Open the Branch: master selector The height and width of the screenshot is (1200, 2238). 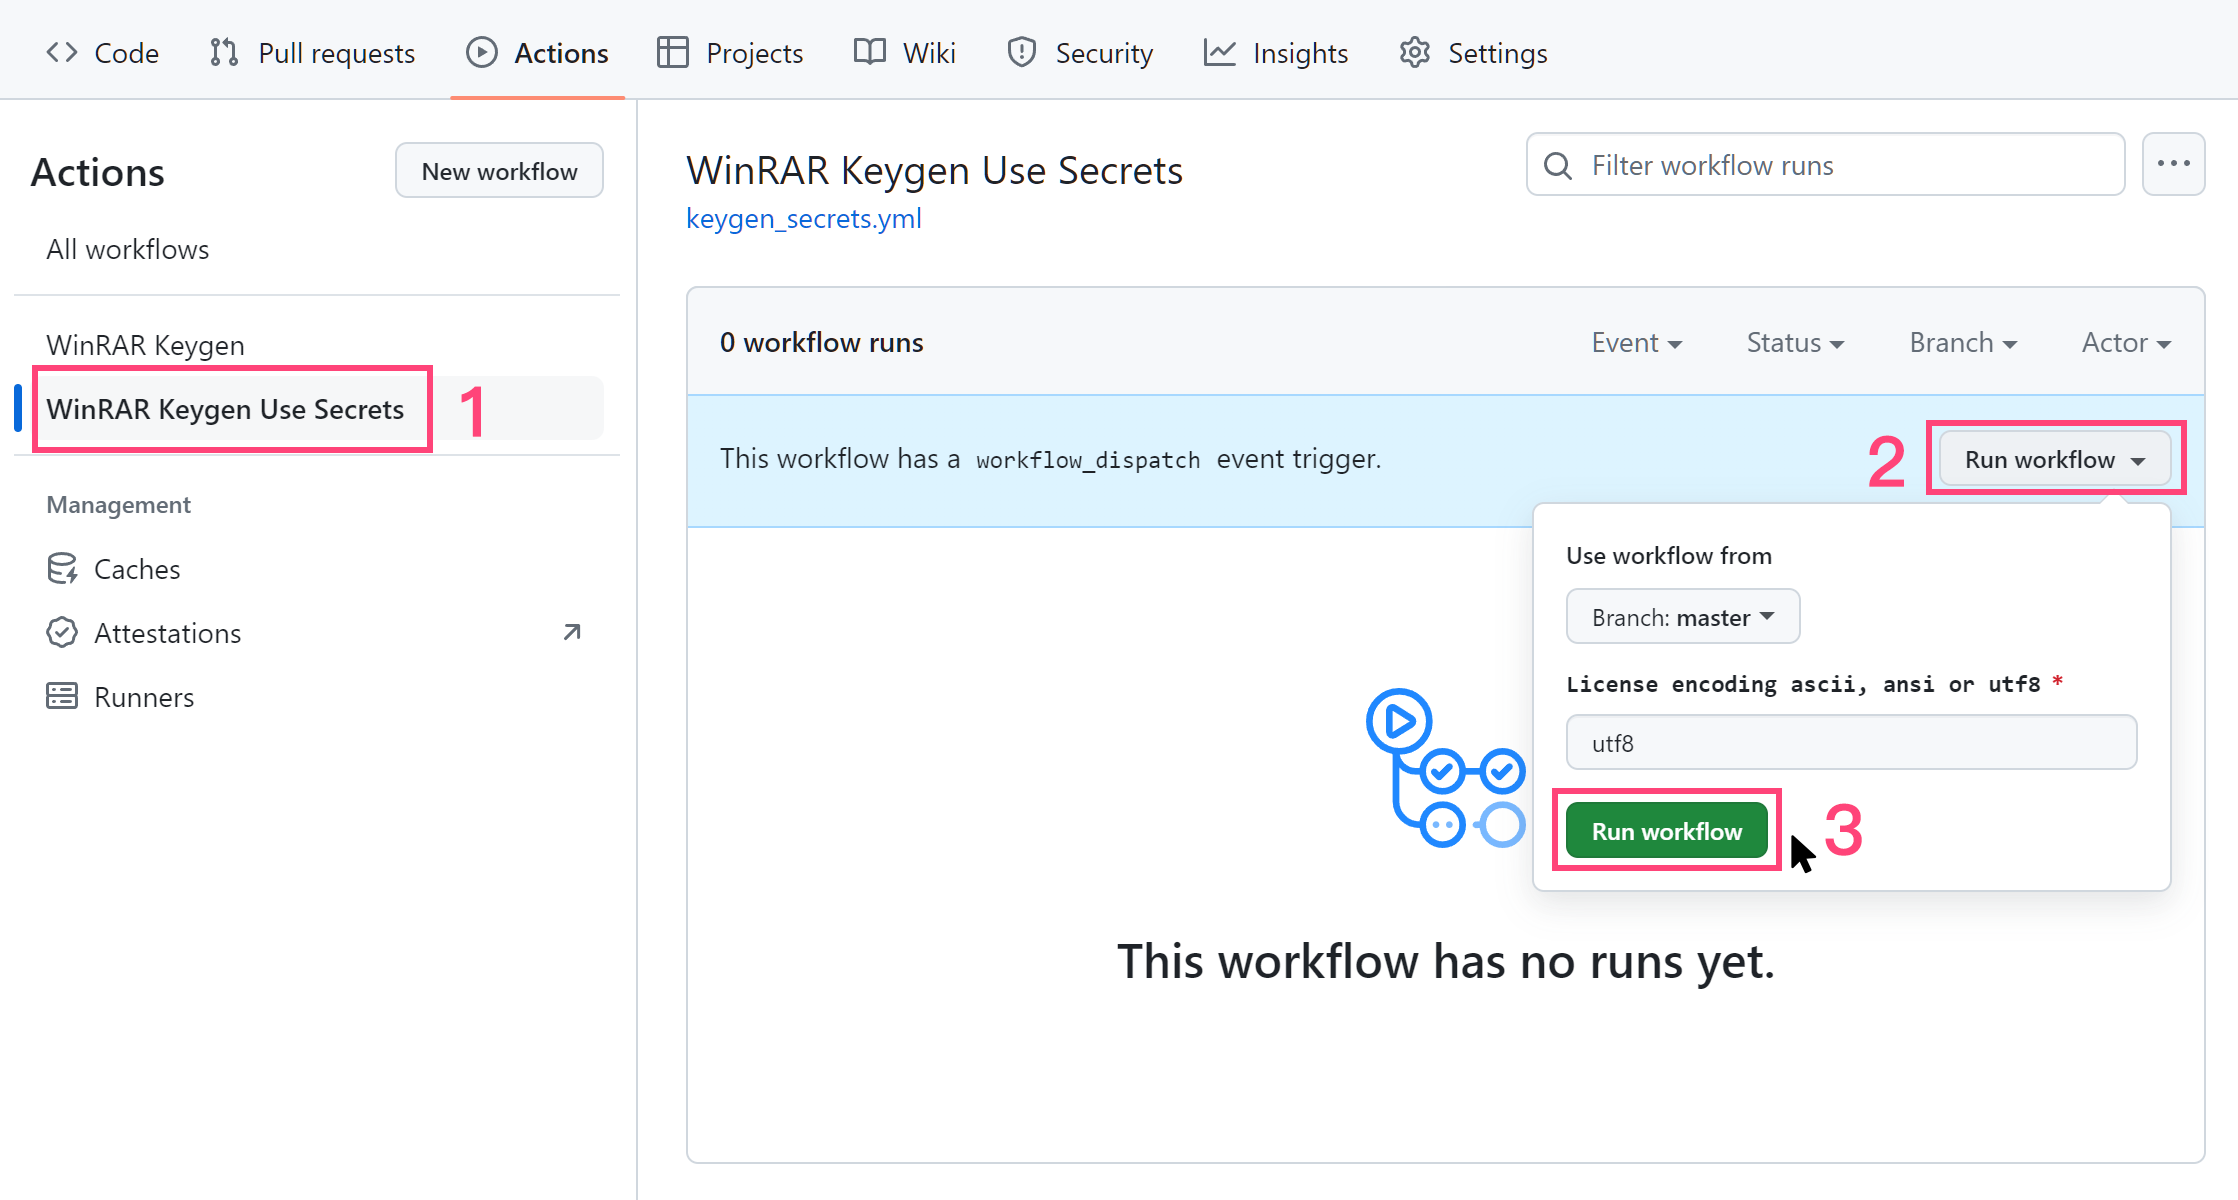click(x=1682, y=617)
